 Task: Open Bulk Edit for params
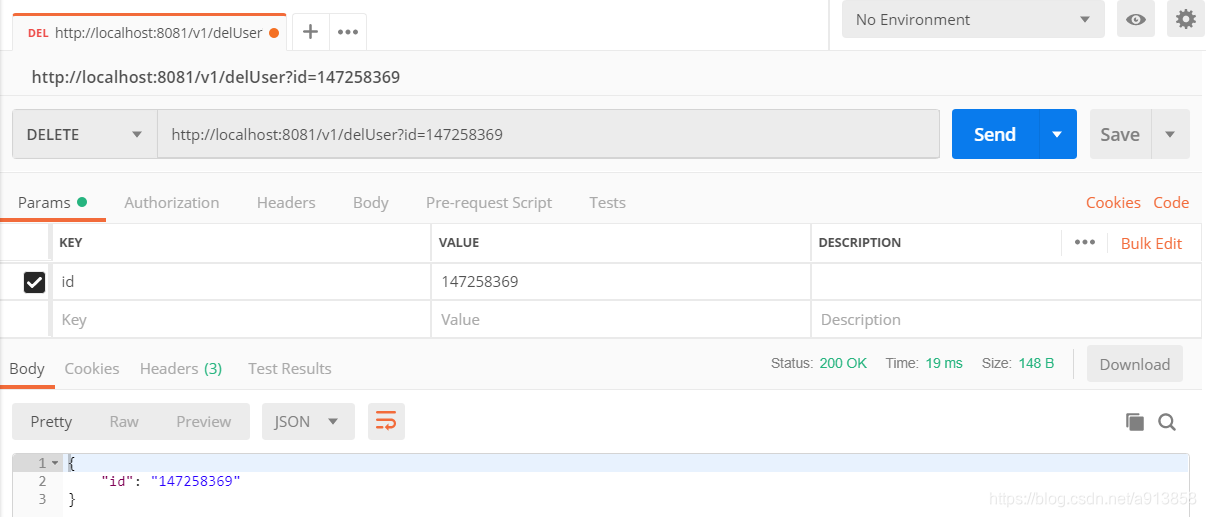[1151, 243]
